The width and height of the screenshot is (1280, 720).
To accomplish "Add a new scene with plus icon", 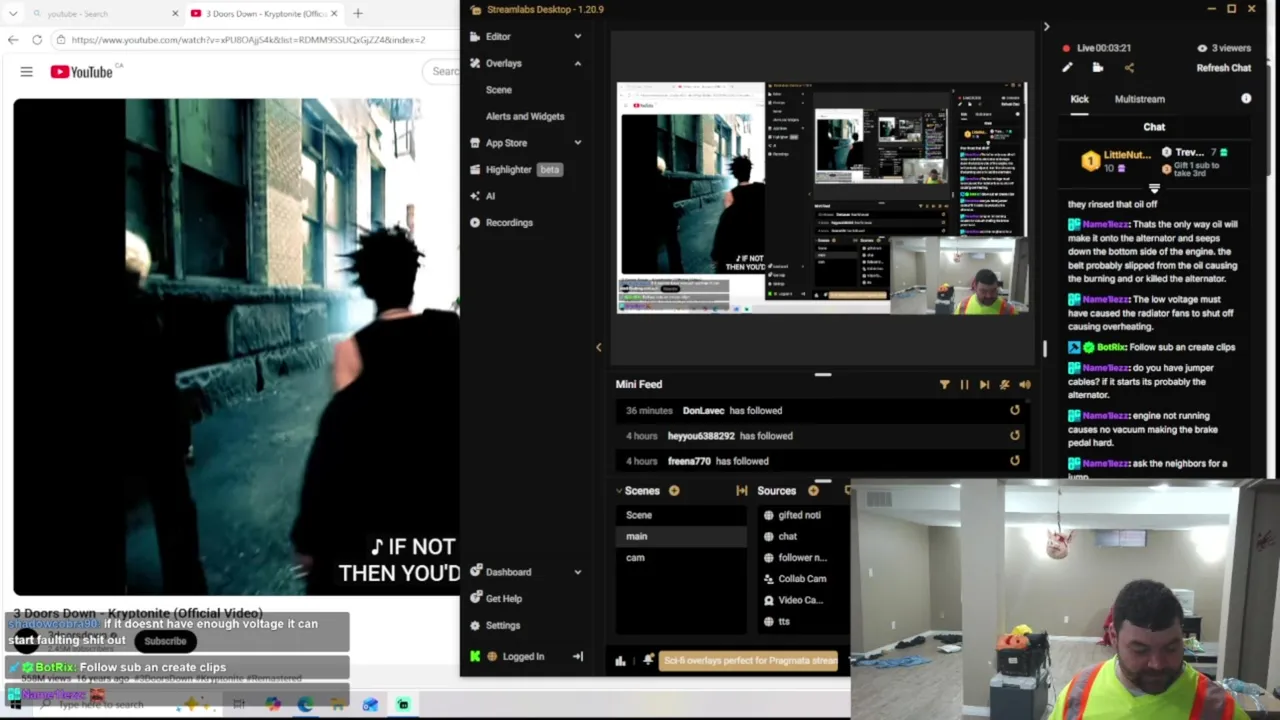I will click(x=674, y=491).
